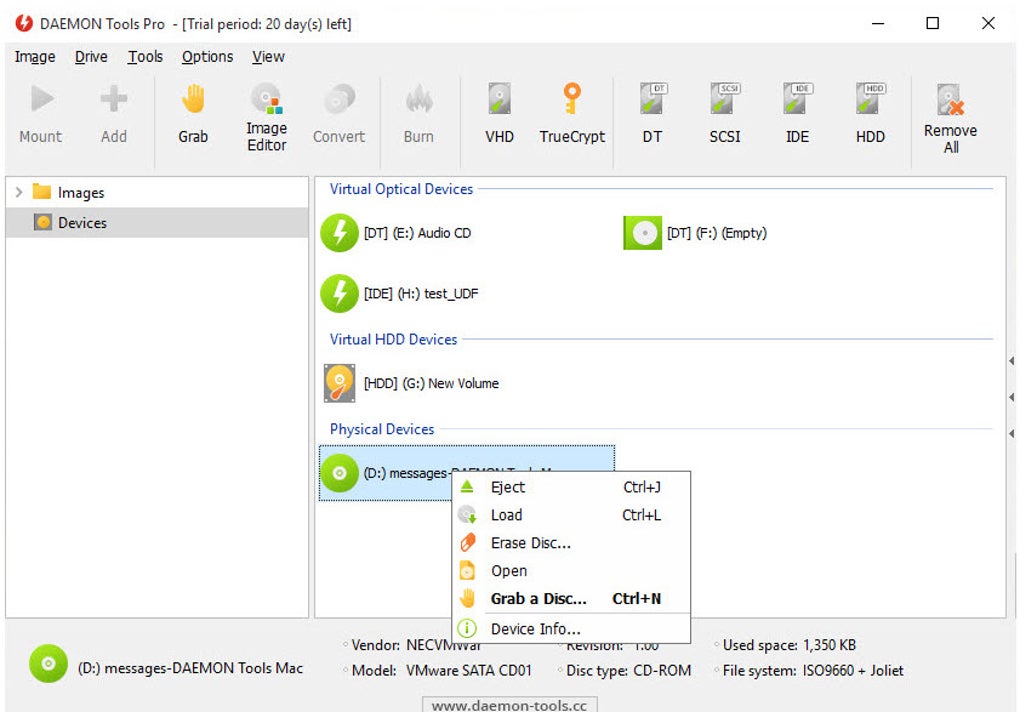Click the Virtual HDD Devices heading
Image resolution: width=1020 pixels, height=712 pixels.
(394, 339)
